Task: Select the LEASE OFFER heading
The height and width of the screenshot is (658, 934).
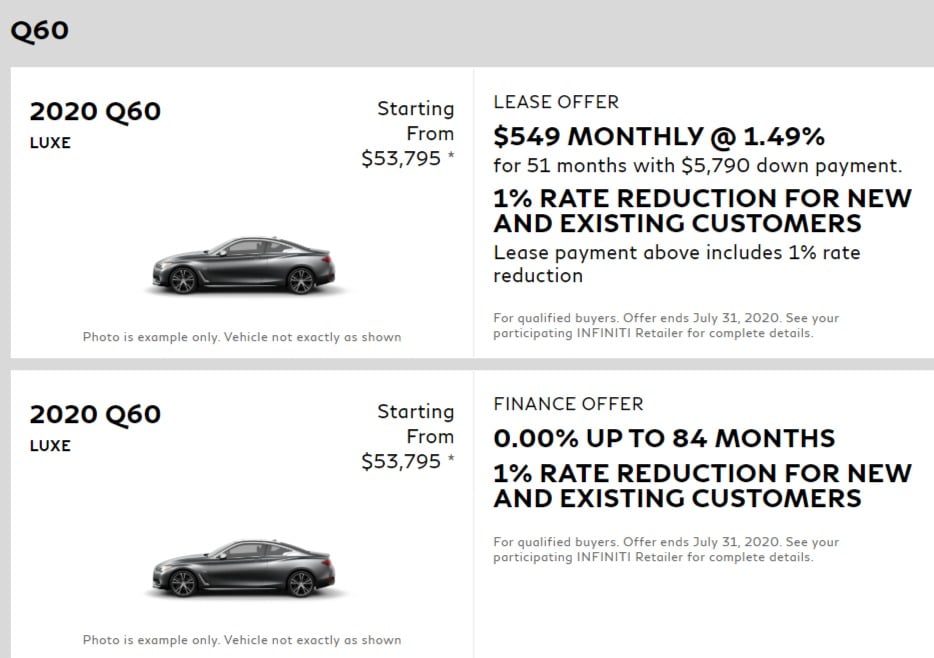Action: [x=556, y=102]
